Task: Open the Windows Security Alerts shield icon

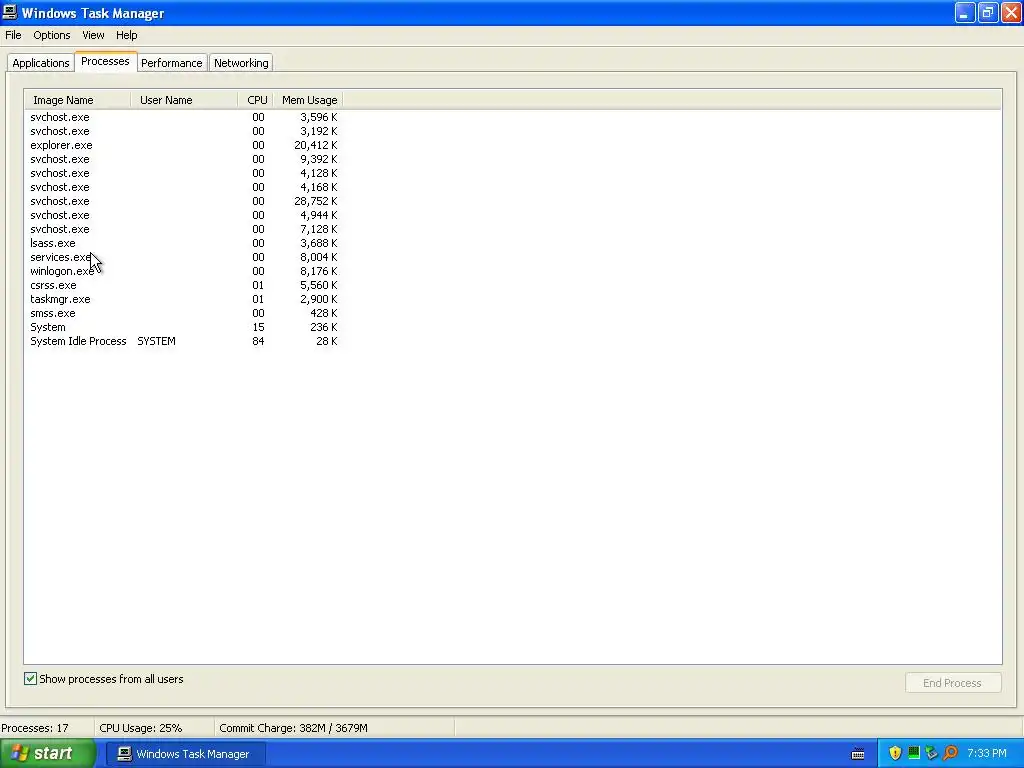Action: pos(895,753)
